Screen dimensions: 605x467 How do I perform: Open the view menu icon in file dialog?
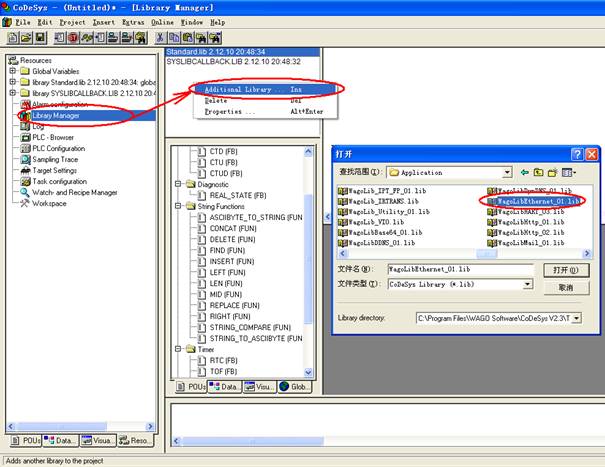(569, 172)
